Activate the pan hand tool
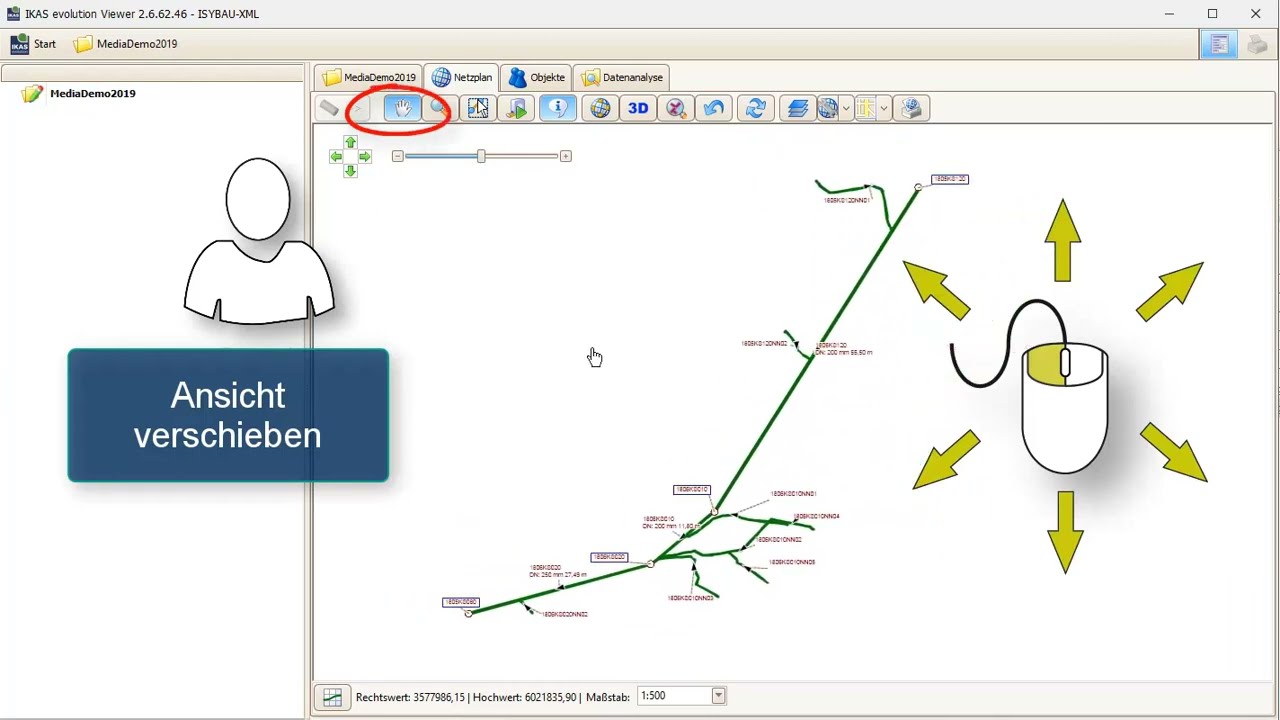This screenshot has height=720, width=1280. tap(402, 108)
